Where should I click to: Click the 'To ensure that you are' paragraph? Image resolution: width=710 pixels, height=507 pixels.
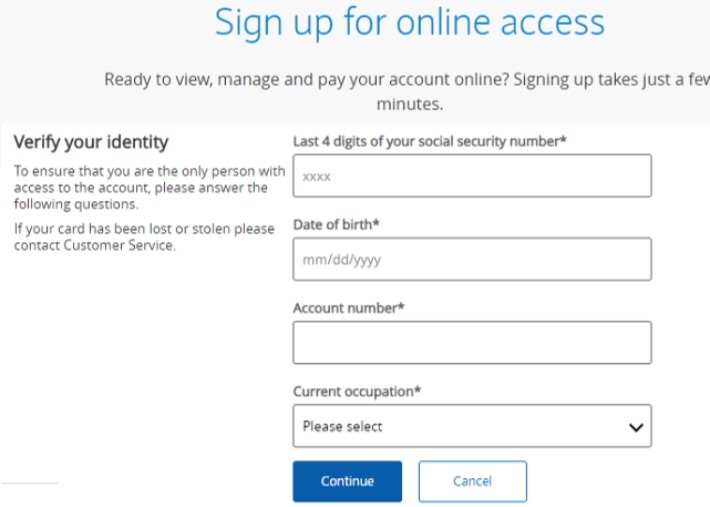141,187
